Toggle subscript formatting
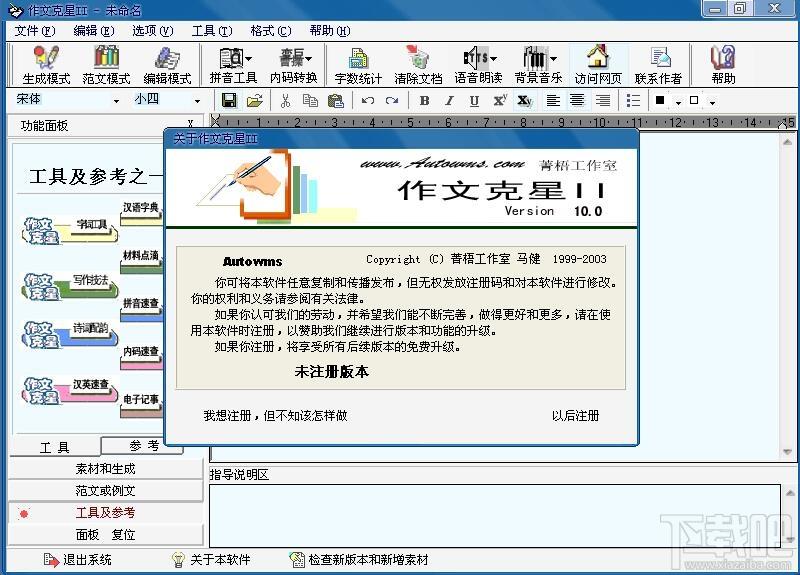 click(x=524, y=101)
